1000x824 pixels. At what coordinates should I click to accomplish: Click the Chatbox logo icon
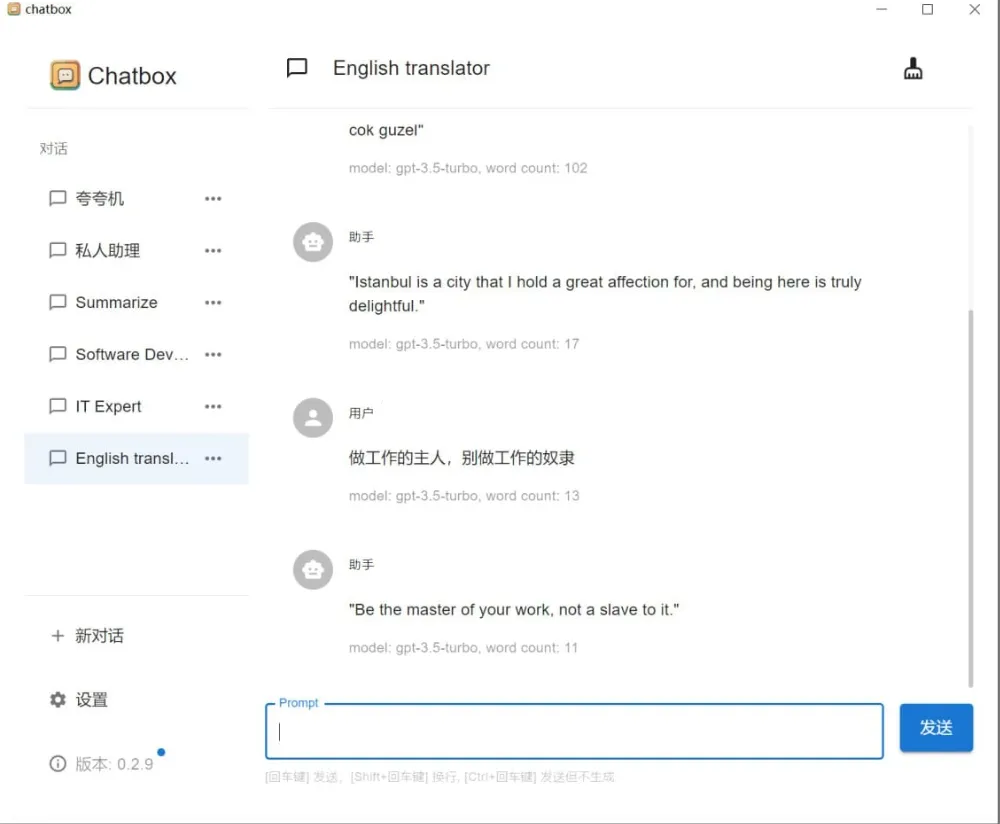coord(66,75)
